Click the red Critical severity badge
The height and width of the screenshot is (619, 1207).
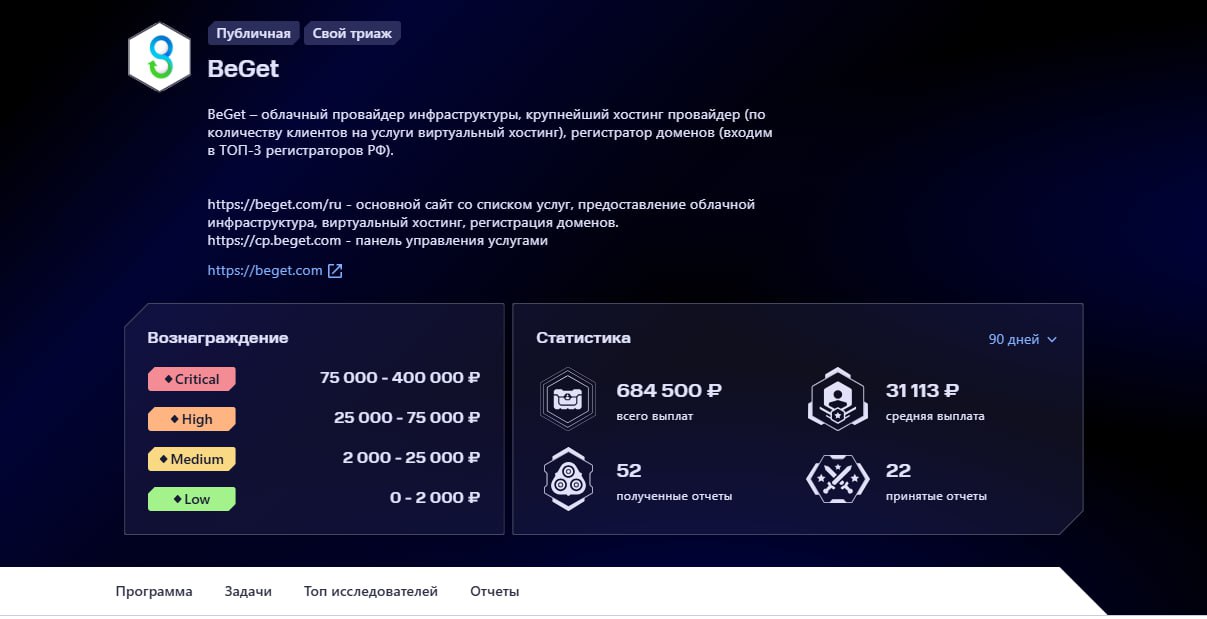(192, 379)
